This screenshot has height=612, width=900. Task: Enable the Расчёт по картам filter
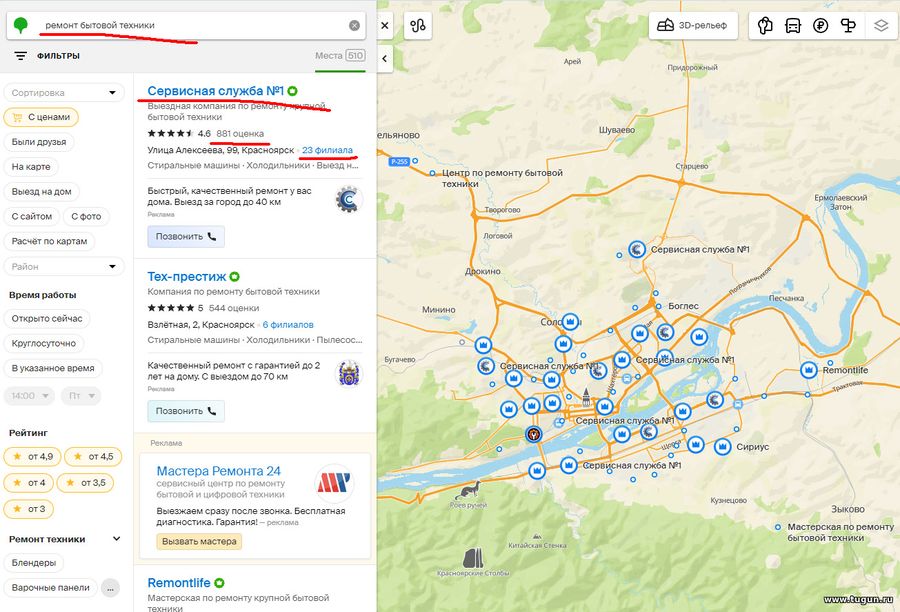(49, 241)
